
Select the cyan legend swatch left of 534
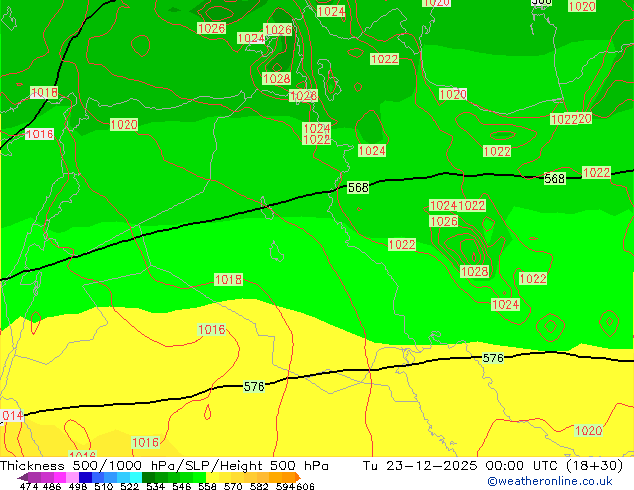136,477
